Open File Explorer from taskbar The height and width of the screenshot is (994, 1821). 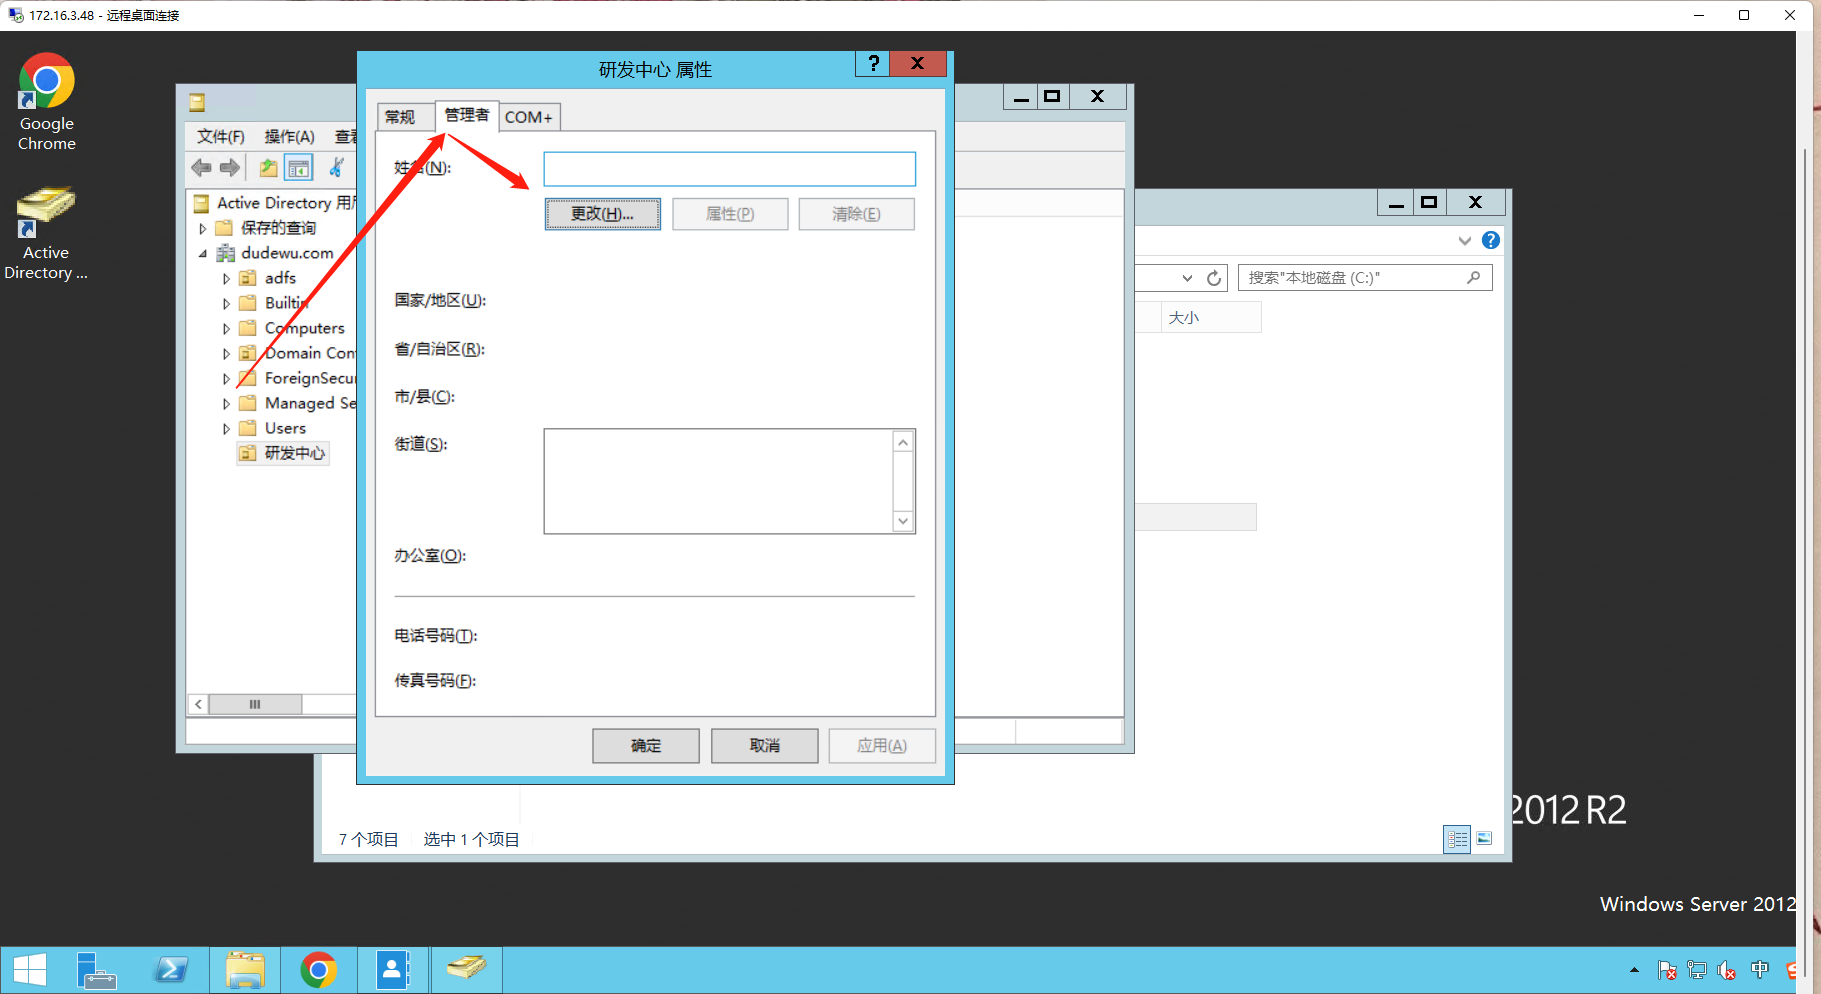point(245,970)
